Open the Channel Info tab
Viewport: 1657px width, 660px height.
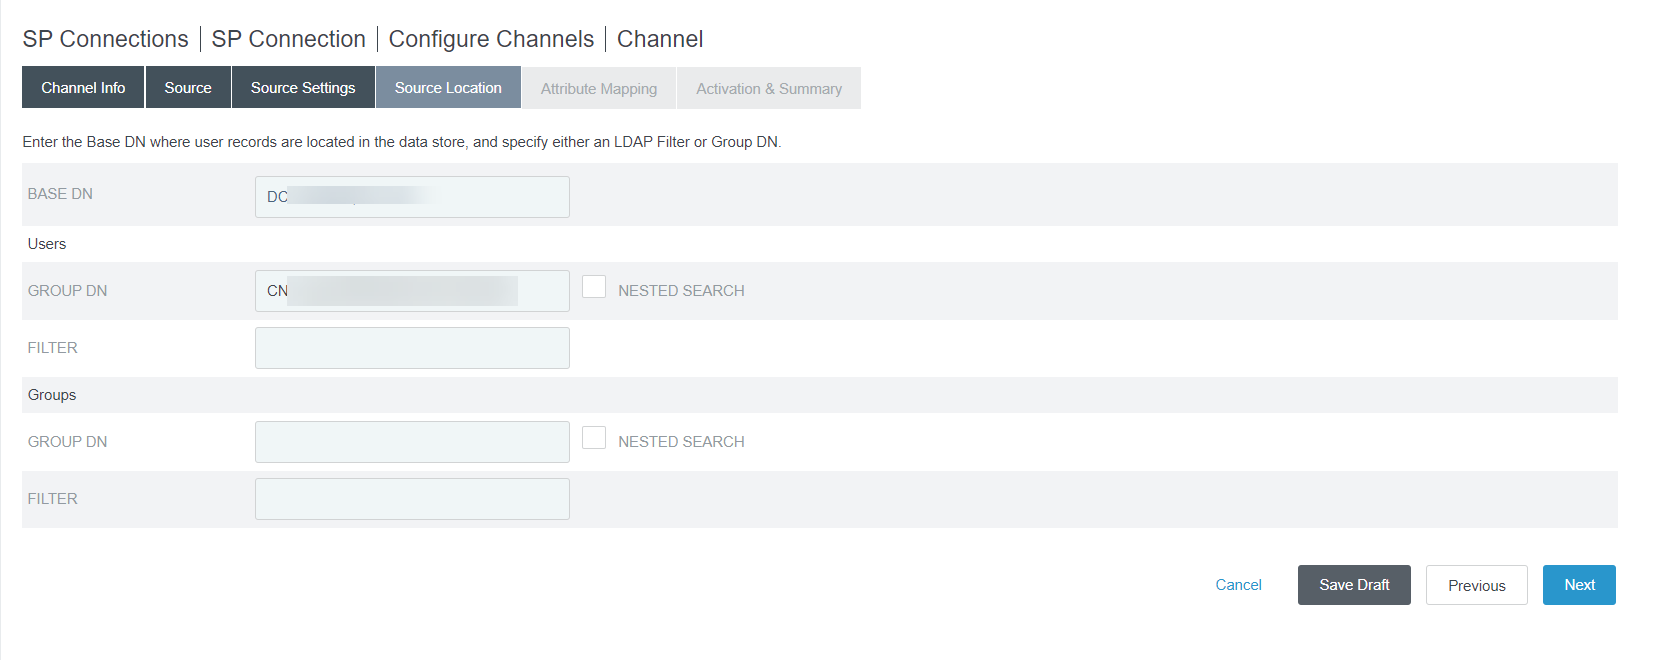coord(83,88)
